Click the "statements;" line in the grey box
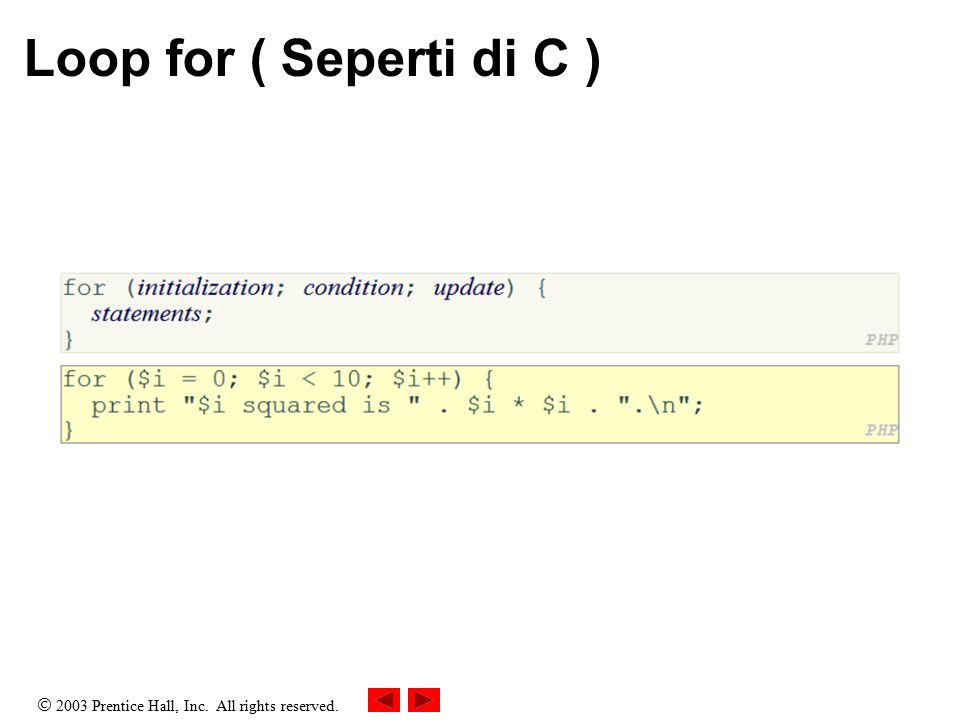The height and width of the screenshot is (720, 960). coord(151,314)
